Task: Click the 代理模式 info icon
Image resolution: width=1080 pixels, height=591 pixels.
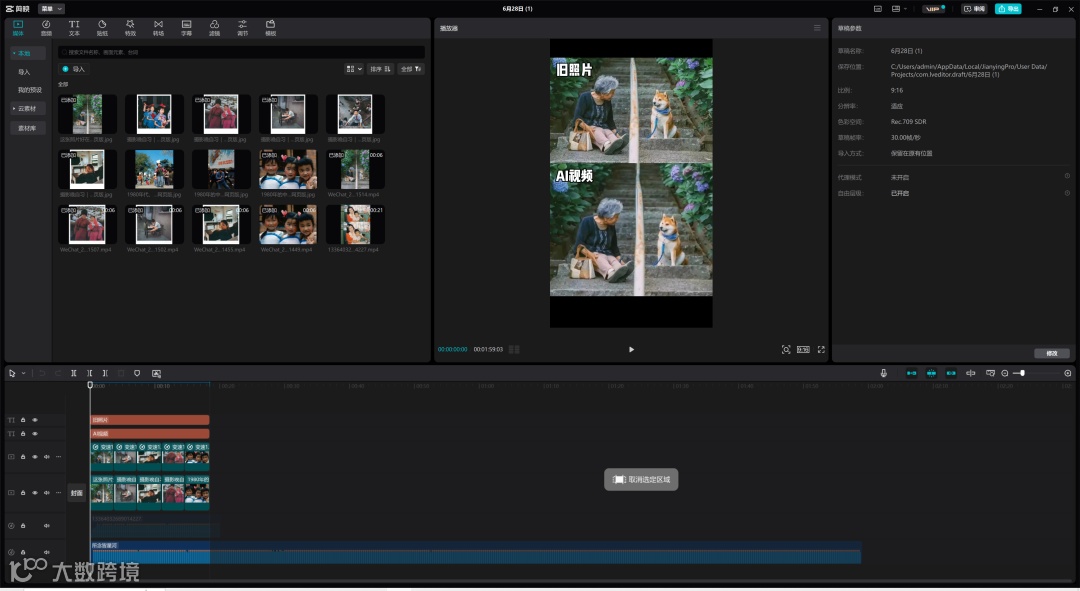Action: coord(1067,176)
